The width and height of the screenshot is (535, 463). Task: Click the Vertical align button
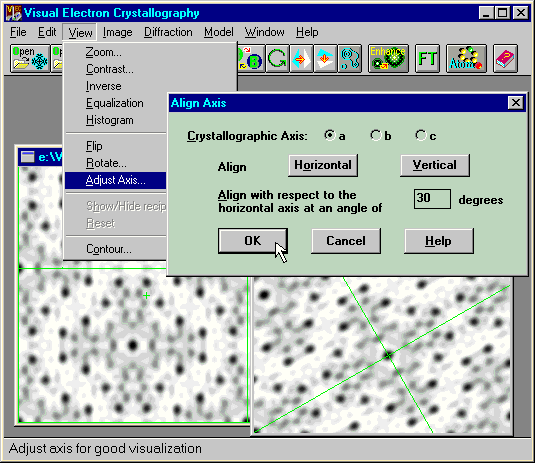tap(435, 165)
